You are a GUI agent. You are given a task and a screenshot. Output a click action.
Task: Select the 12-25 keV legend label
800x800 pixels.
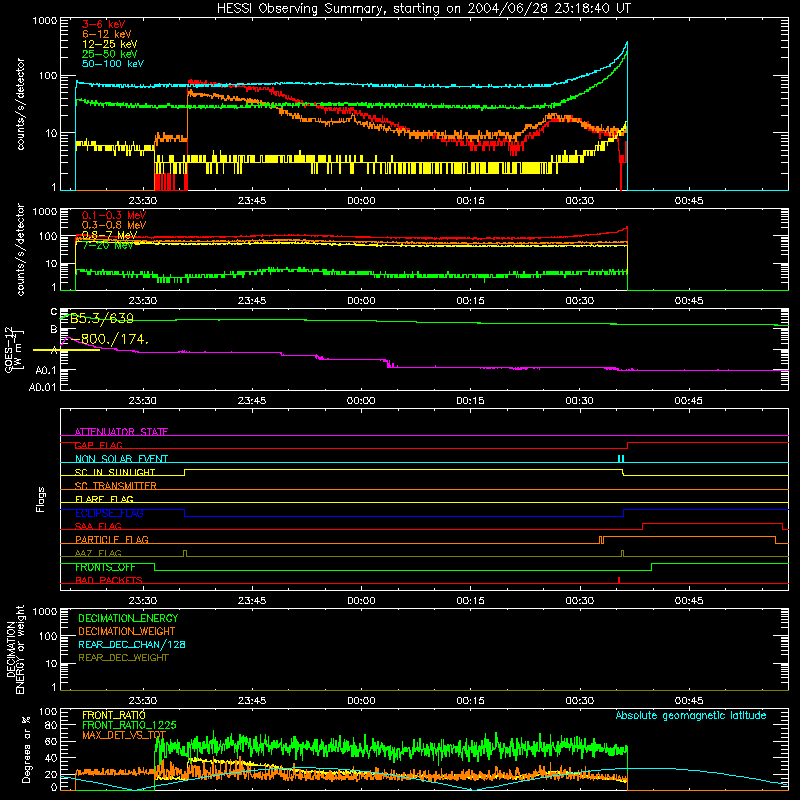109,44
